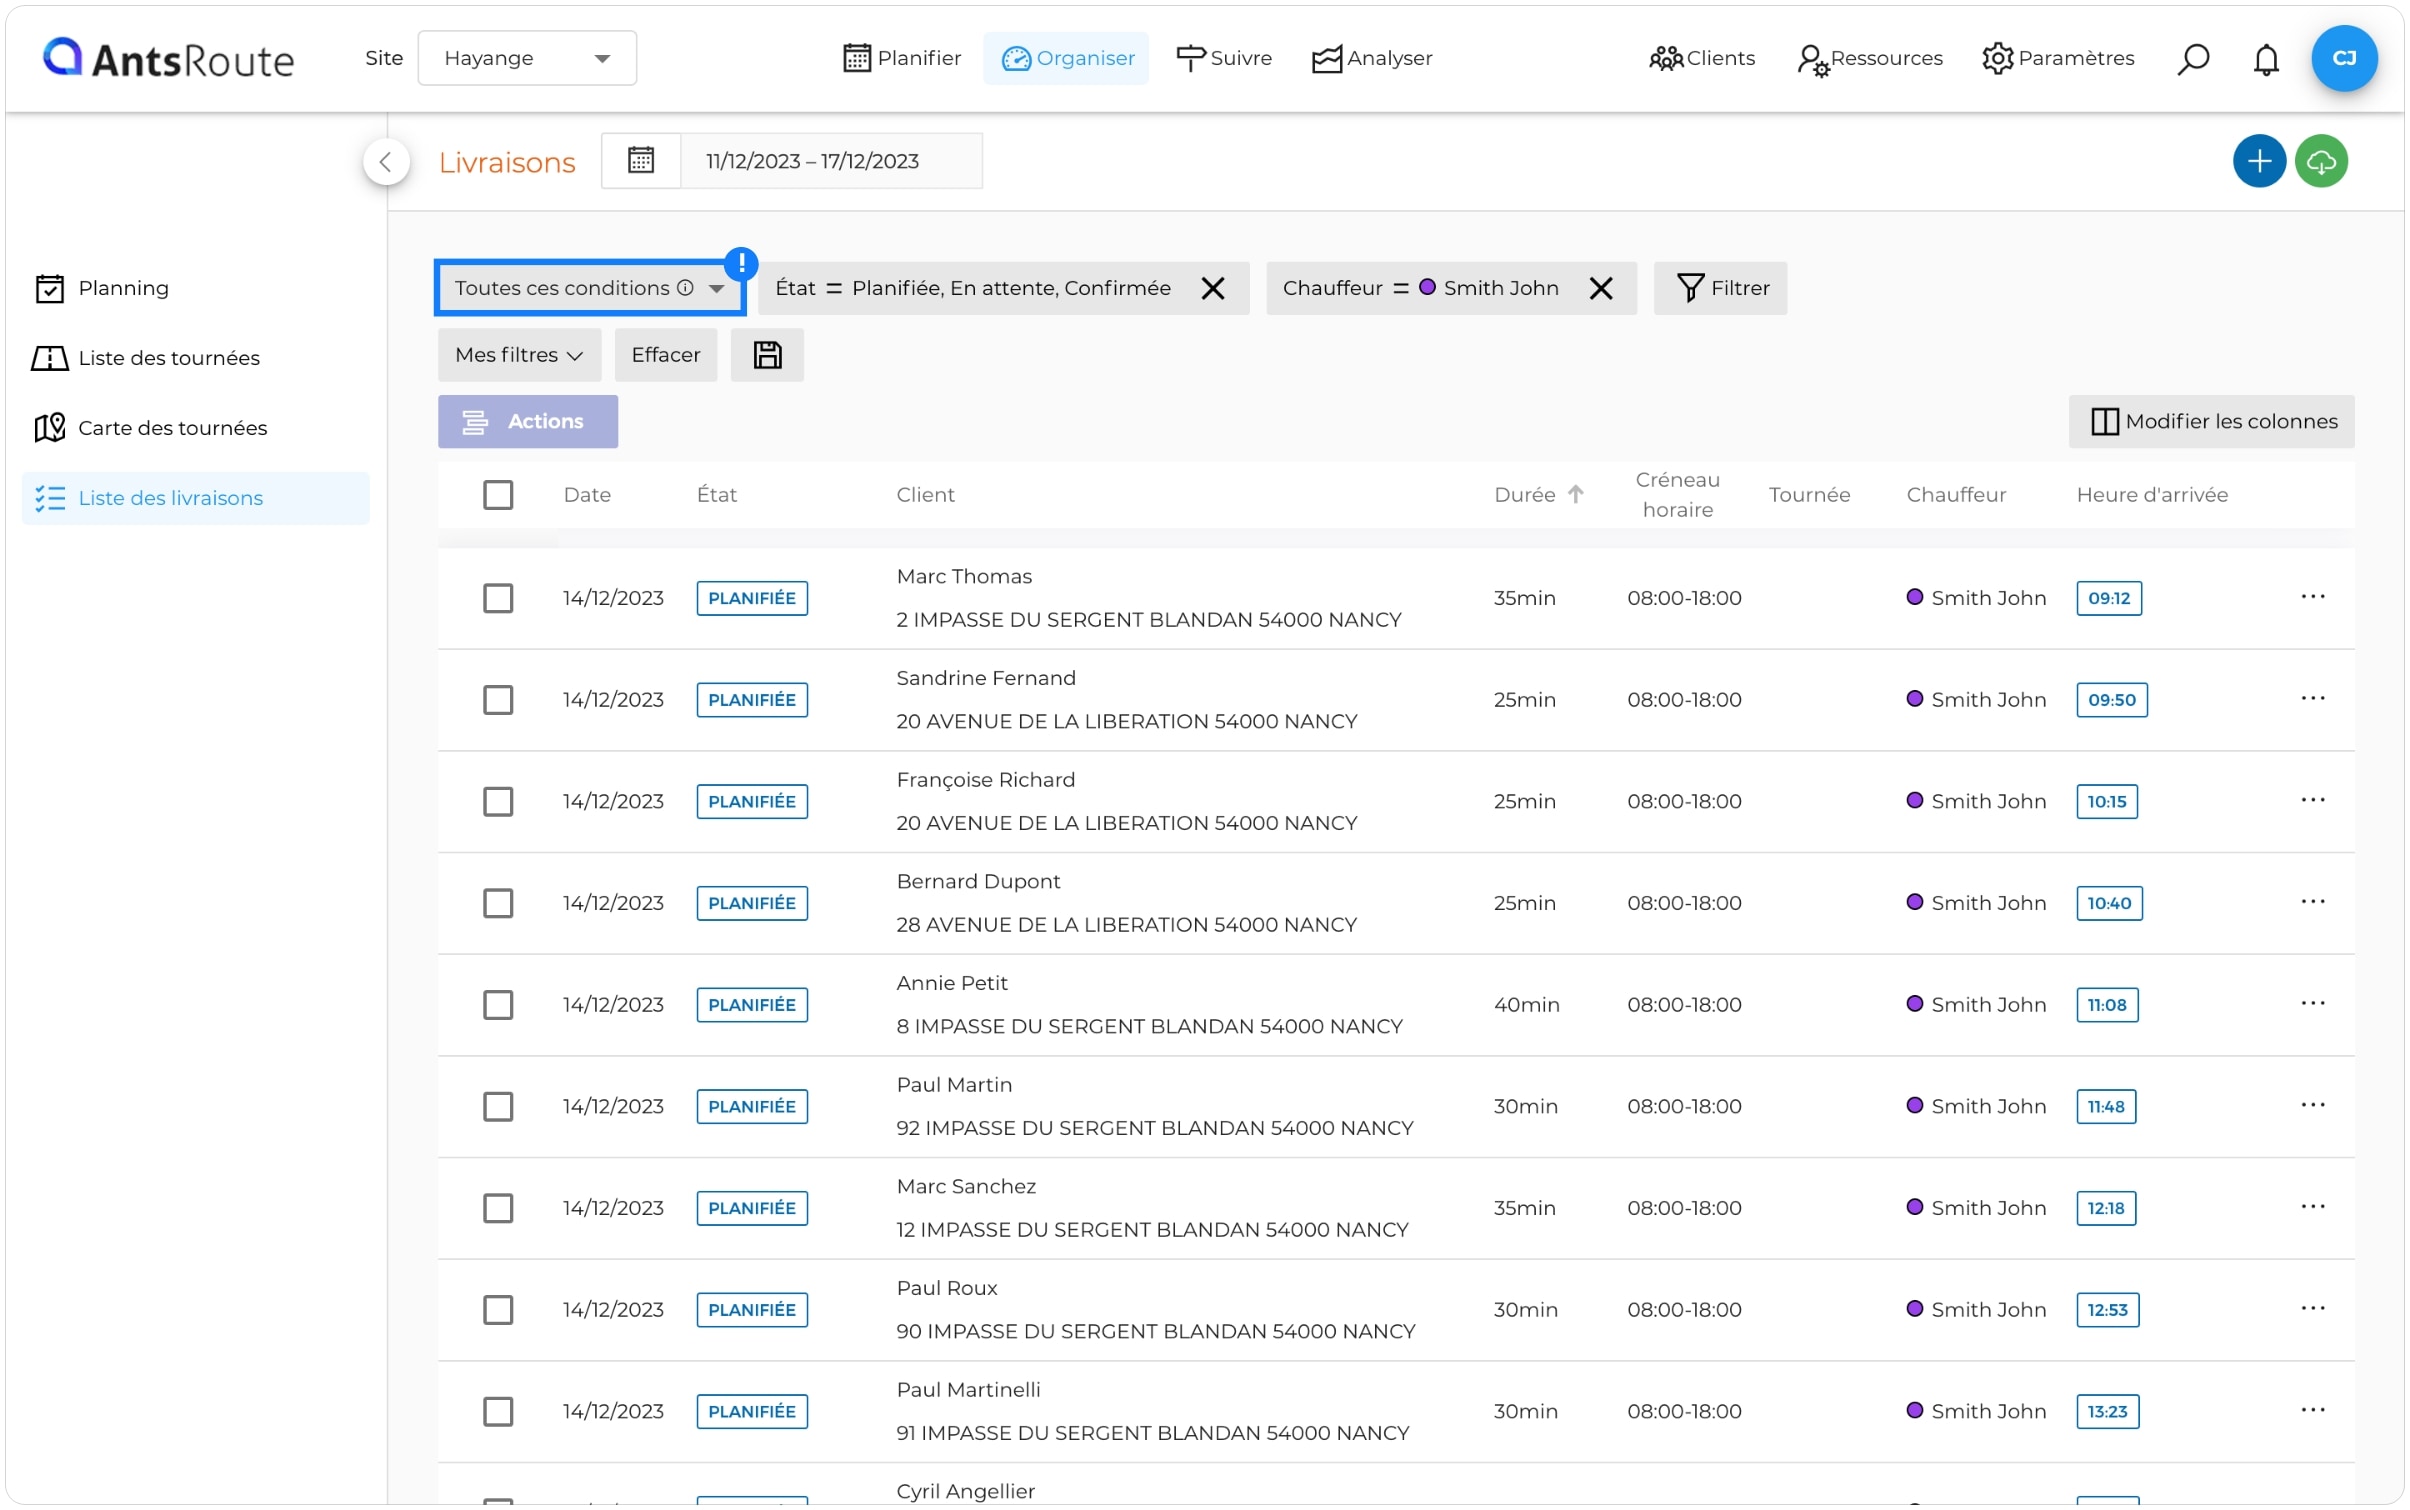Open the CJ user avatar menu

coord(2343,58)
